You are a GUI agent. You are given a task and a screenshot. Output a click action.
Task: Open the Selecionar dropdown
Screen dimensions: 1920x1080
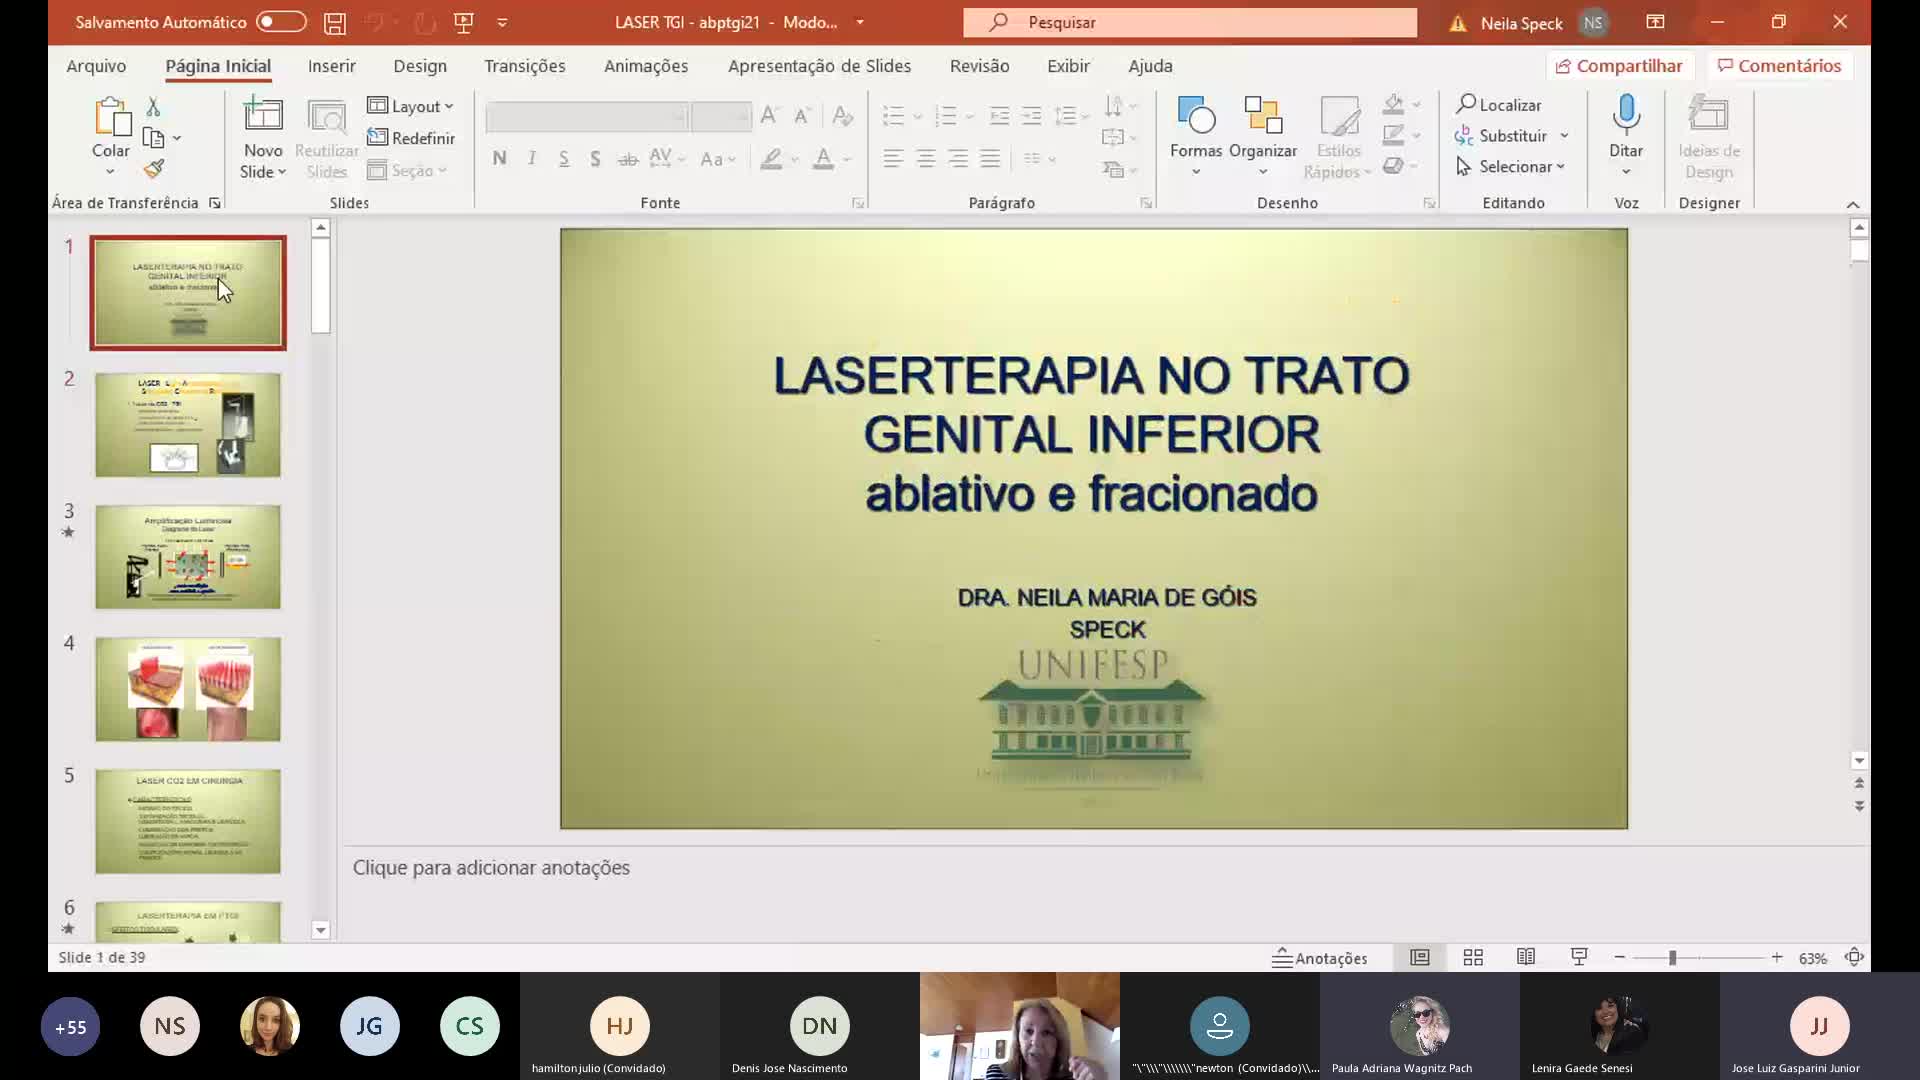pyautogui.click(x=1511, y=167)
